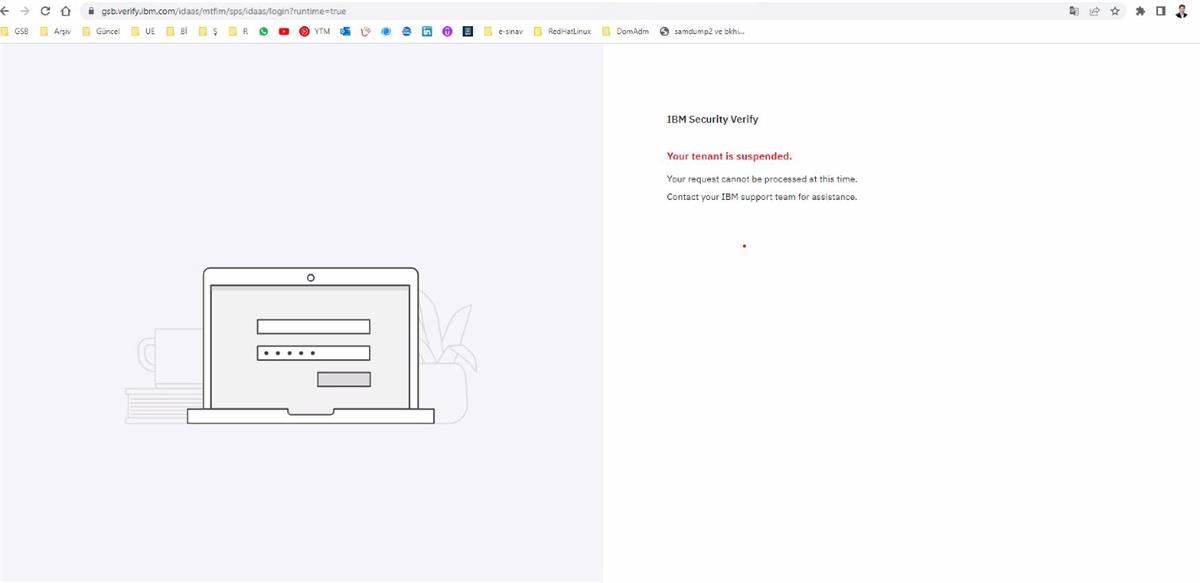Toggle the browser side panel
Image resolution: width=1200 pixels, height=583 pixels.
tap(1160, 11)
